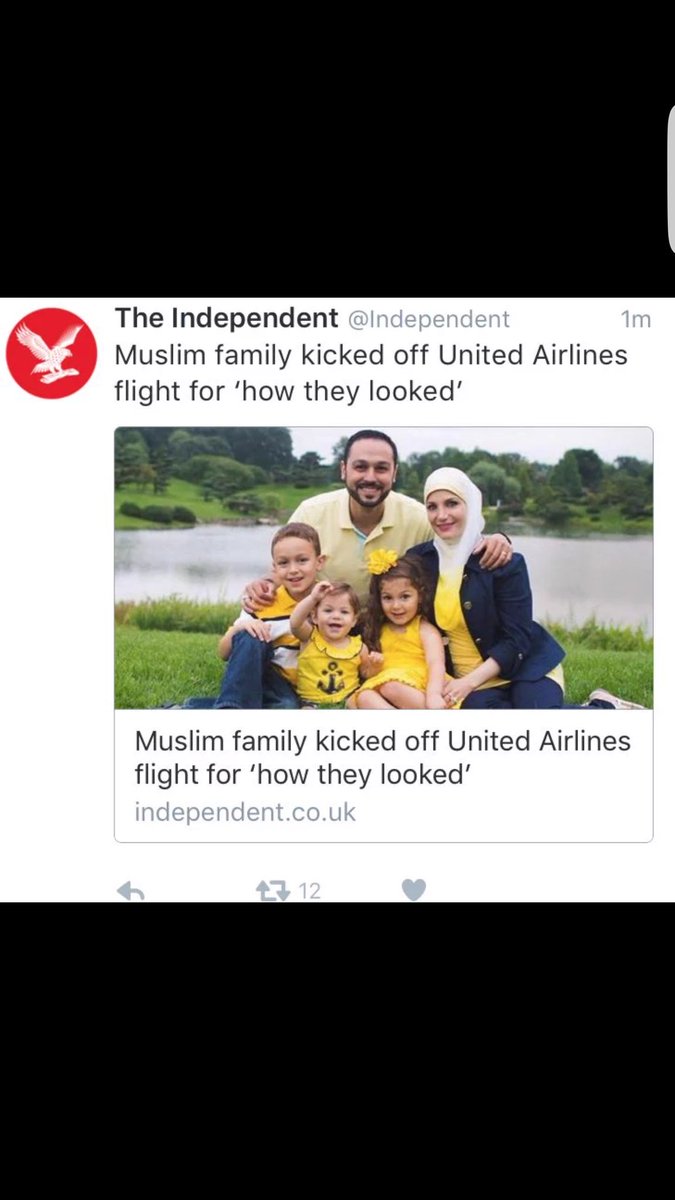
Task: Open the family photo in the link card
Action: point(384,568)
